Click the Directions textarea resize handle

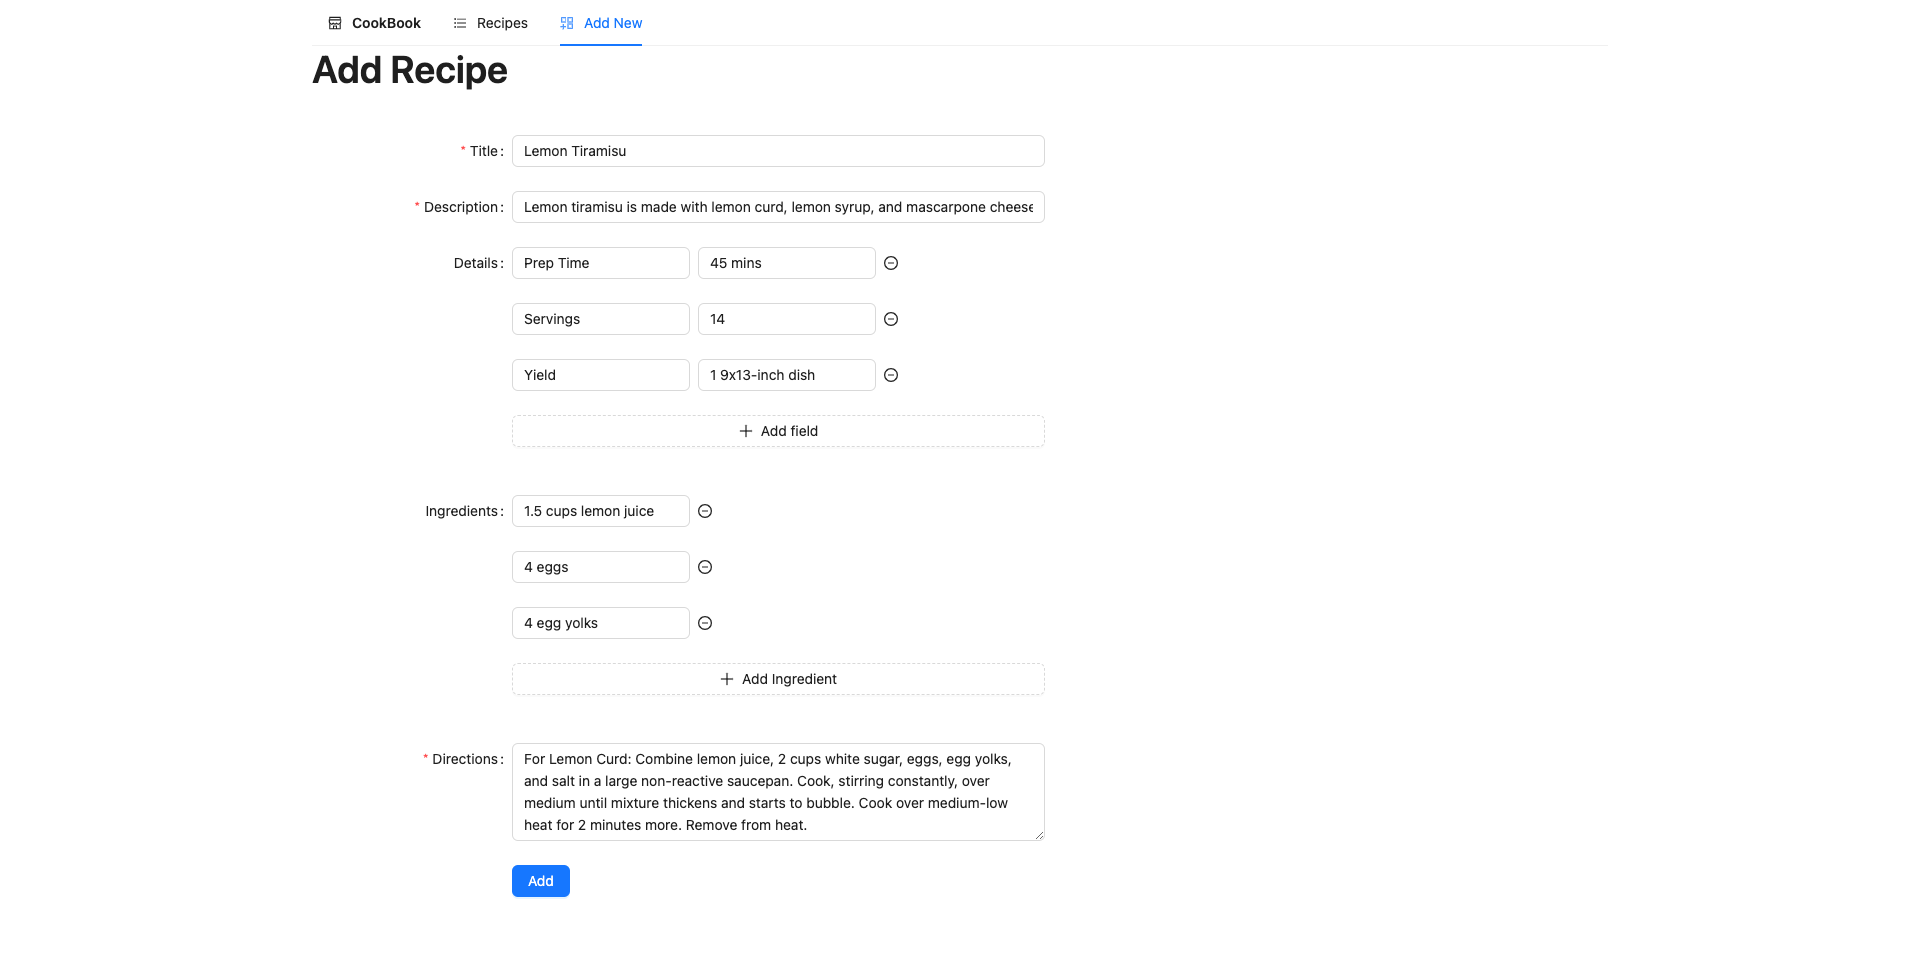coord(1039,835)
